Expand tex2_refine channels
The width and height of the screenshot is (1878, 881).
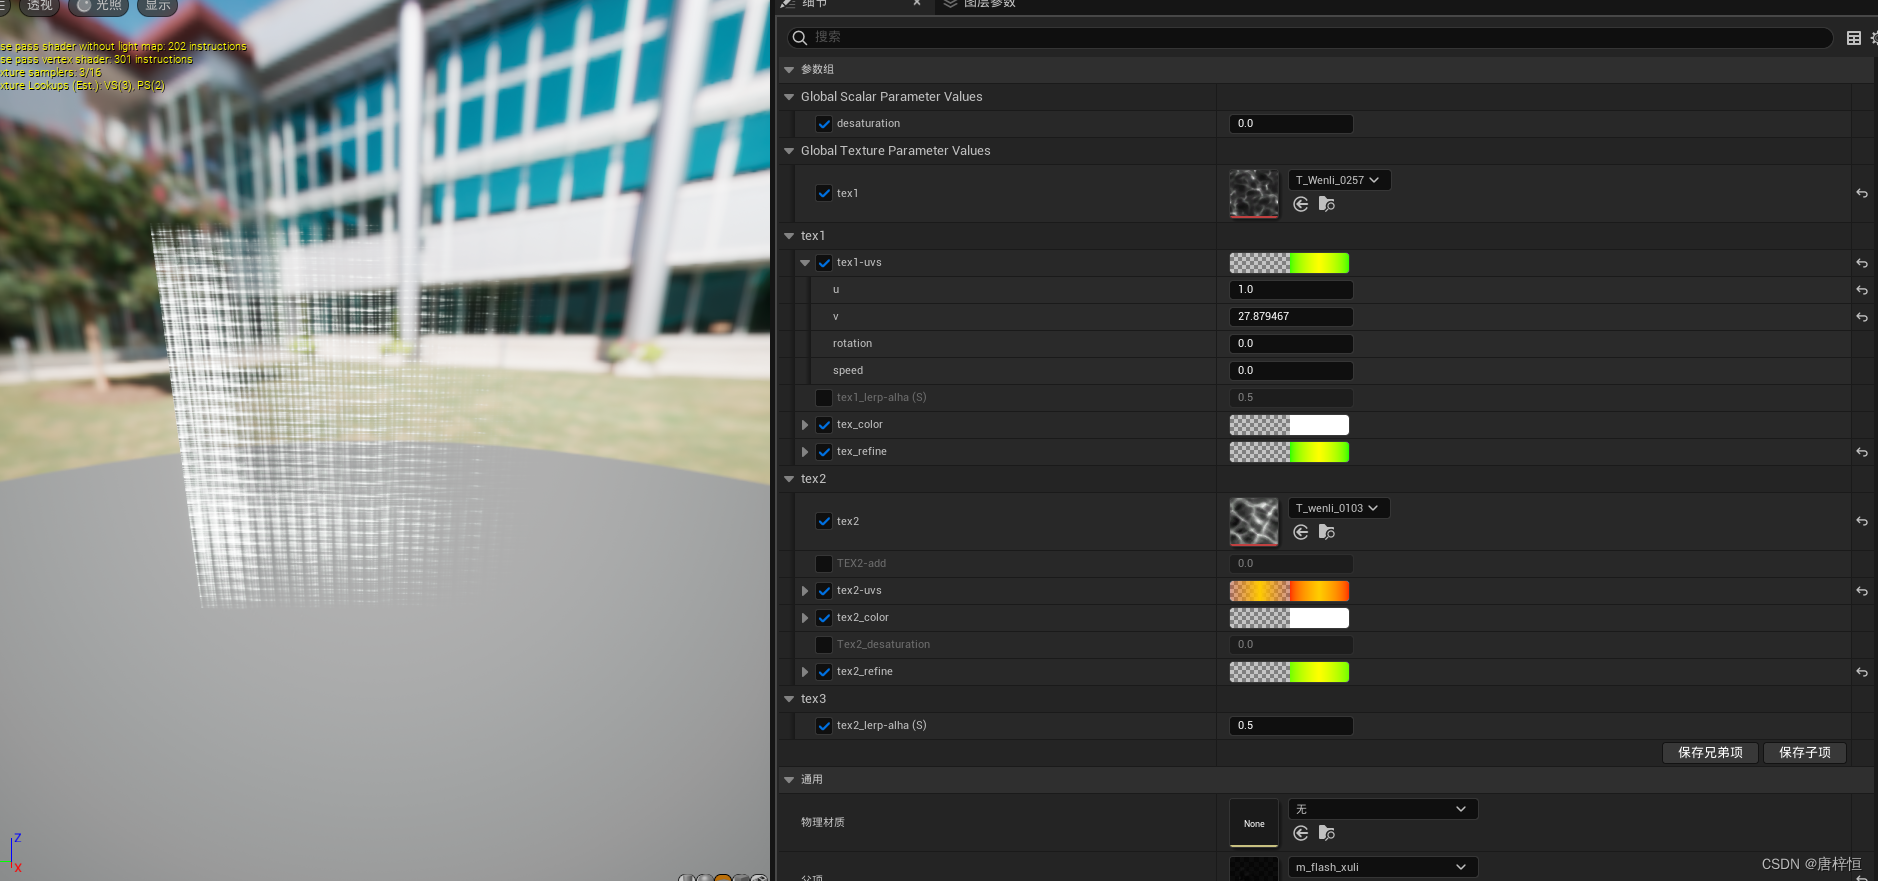[805, 672]
